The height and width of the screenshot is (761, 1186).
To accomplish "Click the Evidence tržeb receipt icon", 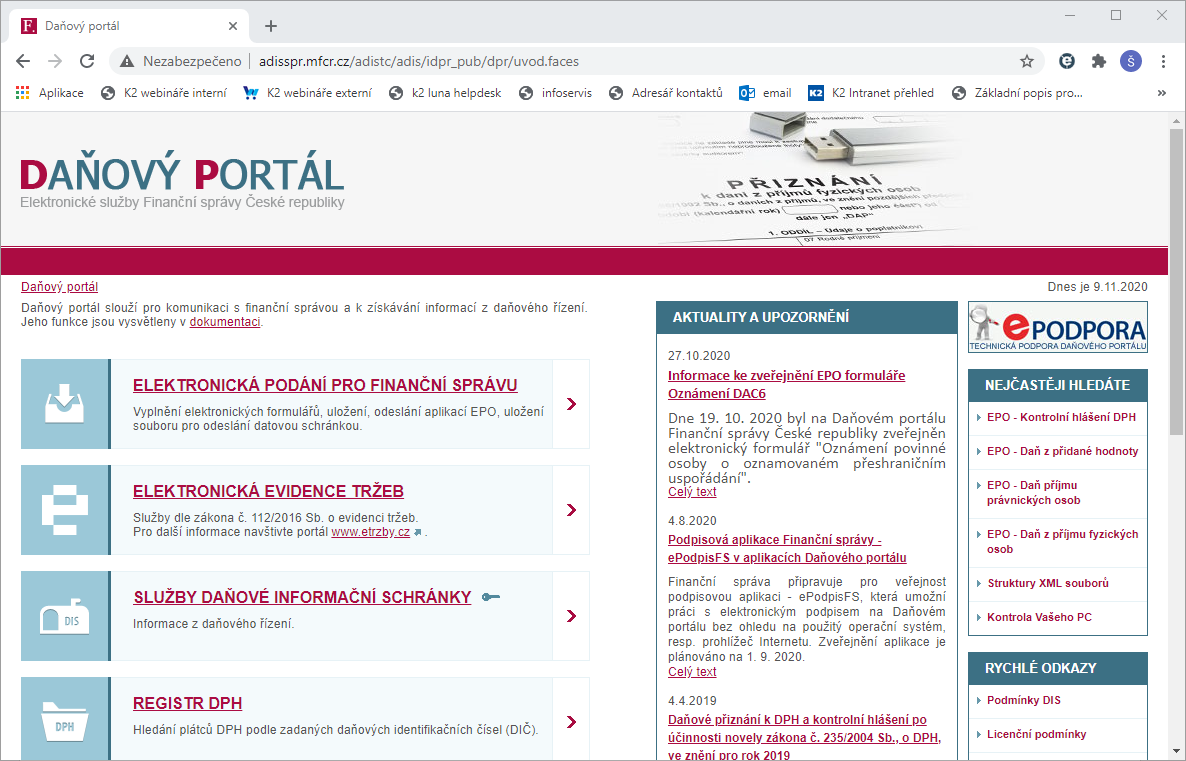I will coord(65,510).
